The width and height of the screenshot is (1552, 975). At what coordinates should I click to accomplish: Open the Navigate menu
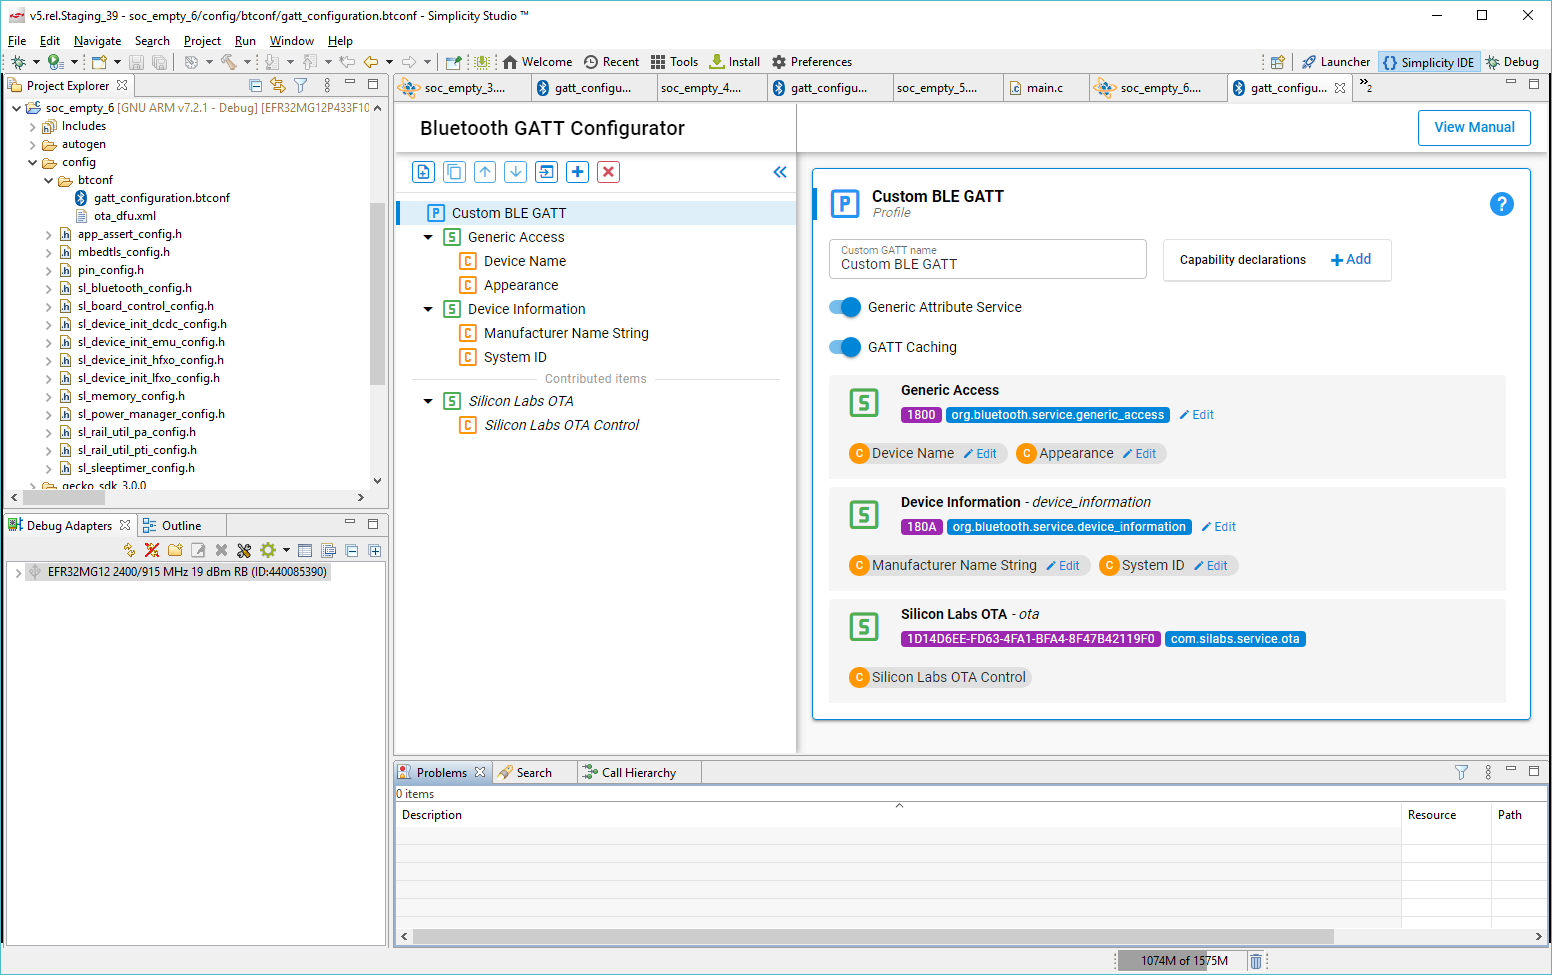click(x=97, y=40)
